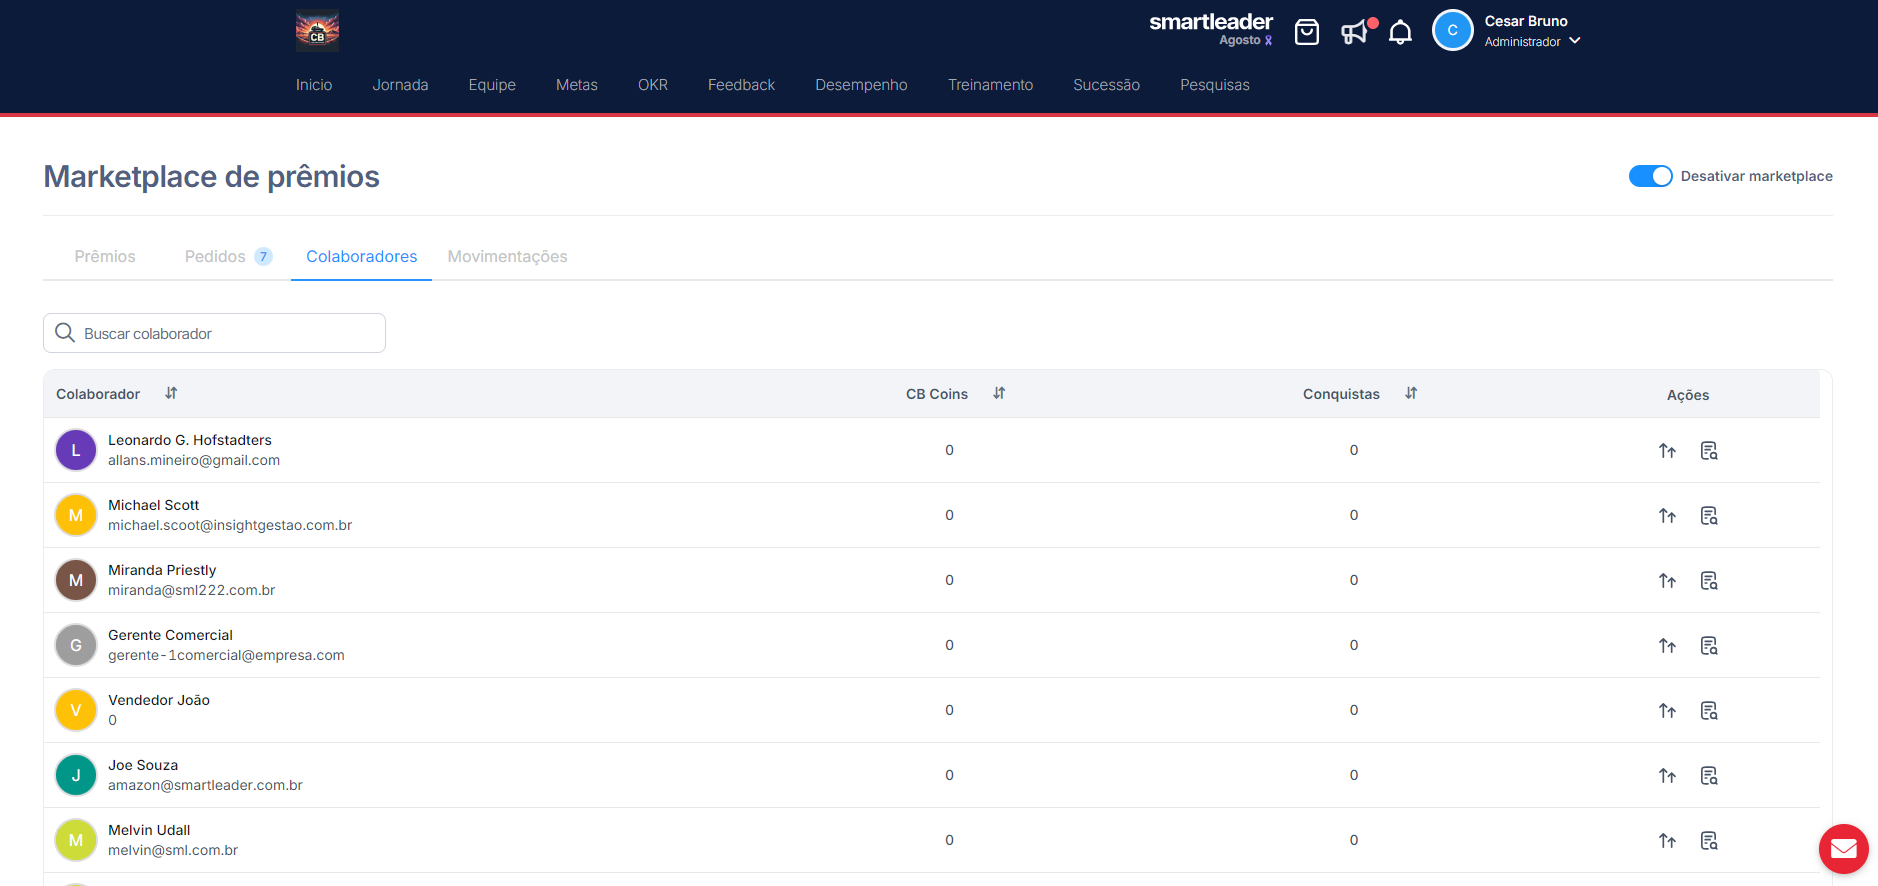
Task: Click the Cesar Bruno user name
Action: pyautogui.click(x=1526, y=21)
